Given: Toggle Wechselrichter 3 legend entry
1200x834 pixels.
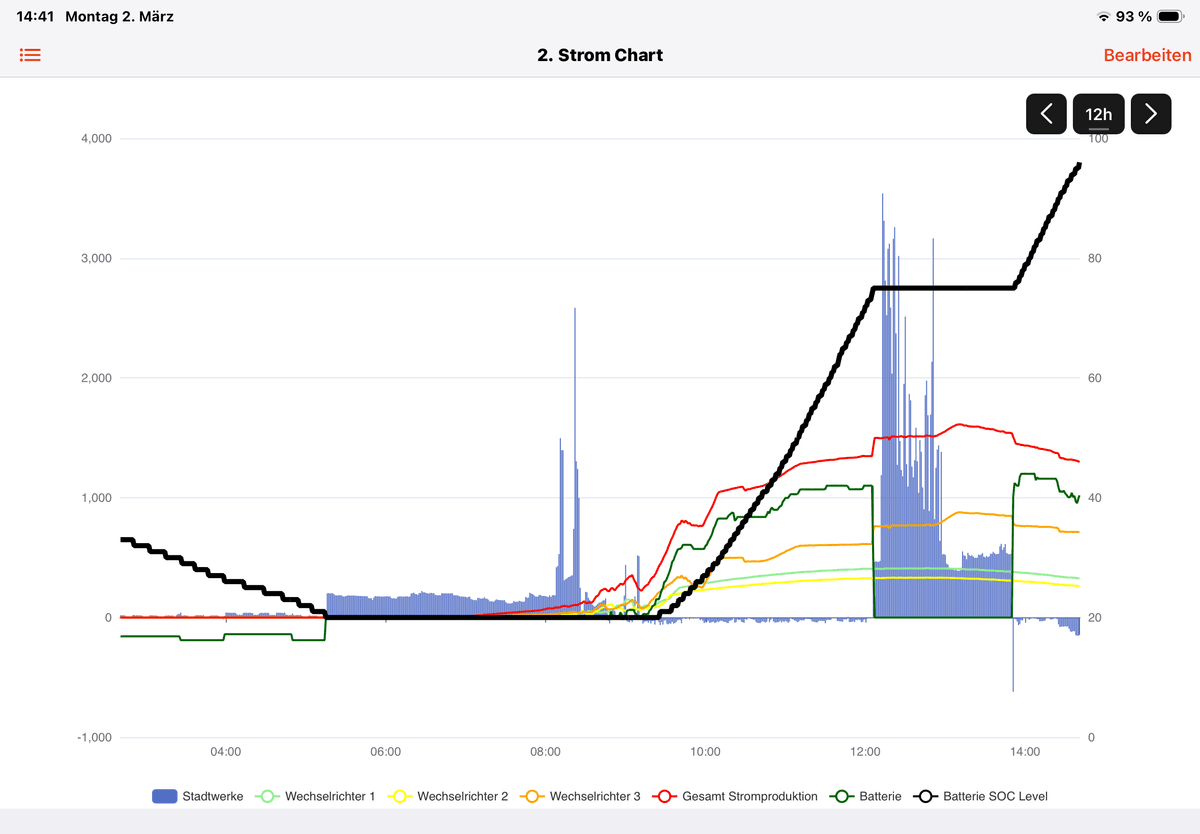Looking at the screenshot, I should click(x=580, y=796).
